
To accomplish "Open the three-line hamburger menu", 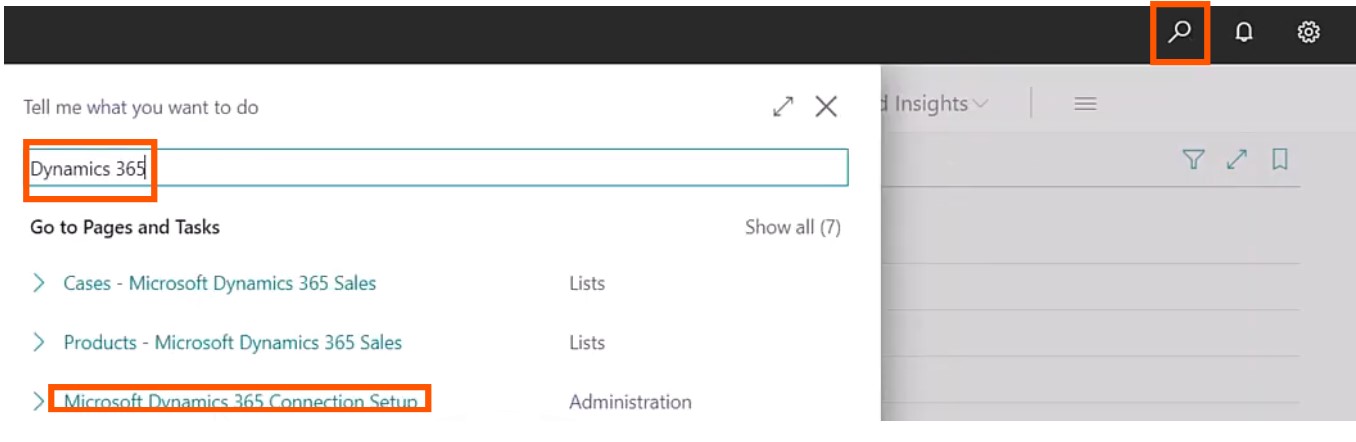I will coord(1086,104).
